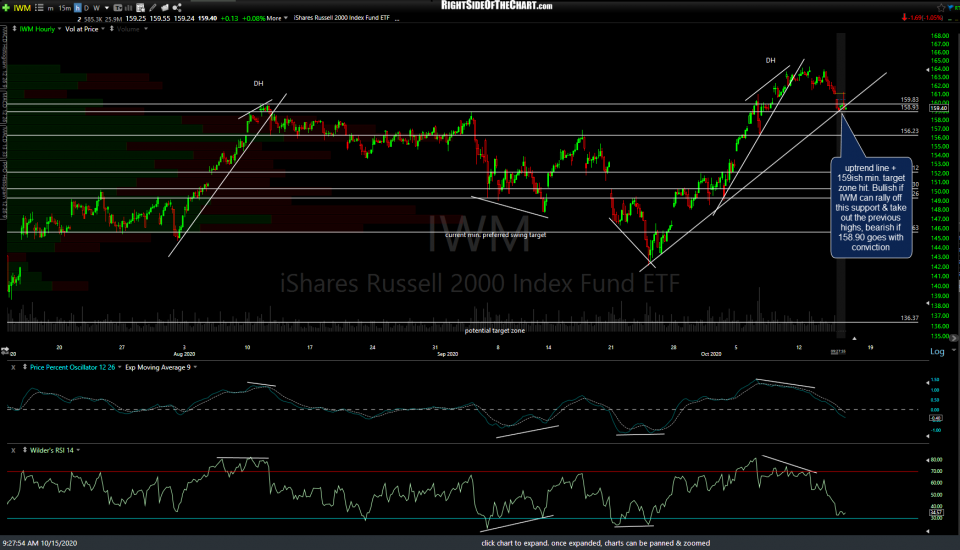The height and width of the screenshot is (550, 960).
Task: Open the Volume indicator dropdown
Action: 146,29
